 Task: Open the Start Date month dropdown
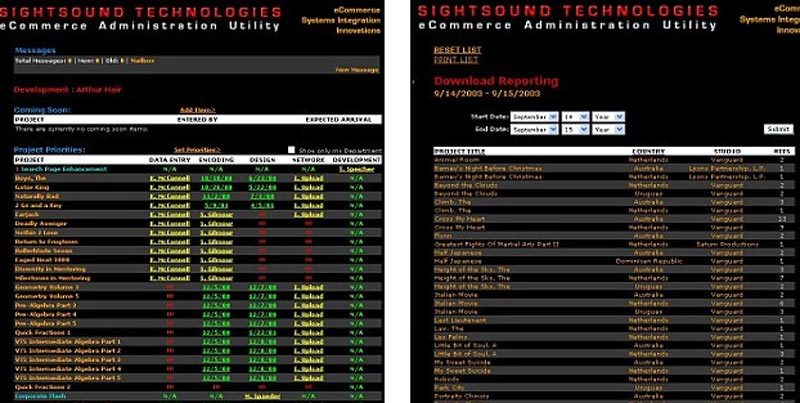[x=535, y=116]
